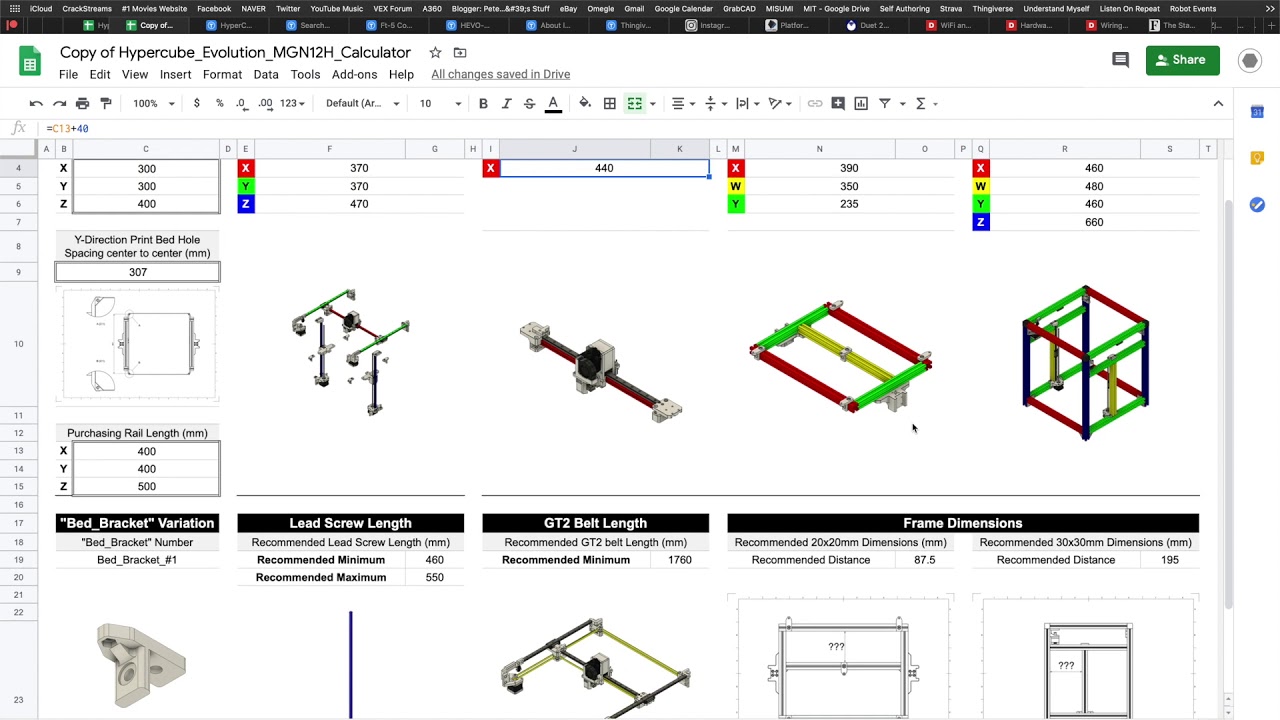1280x720 pixels.
Task: Create a filter
Action: 885,103
